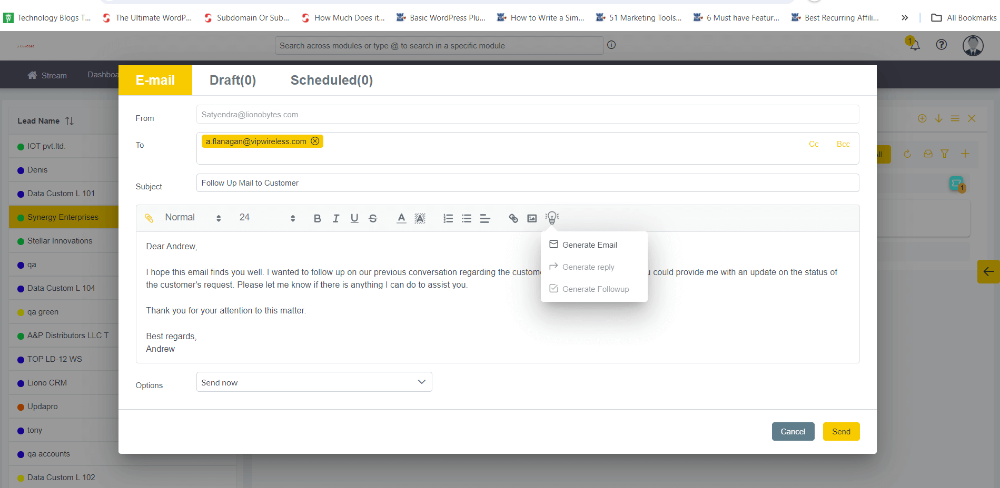1000x488 pixels.
Task: Click into the Subject input field
Action: click(527, 183)
